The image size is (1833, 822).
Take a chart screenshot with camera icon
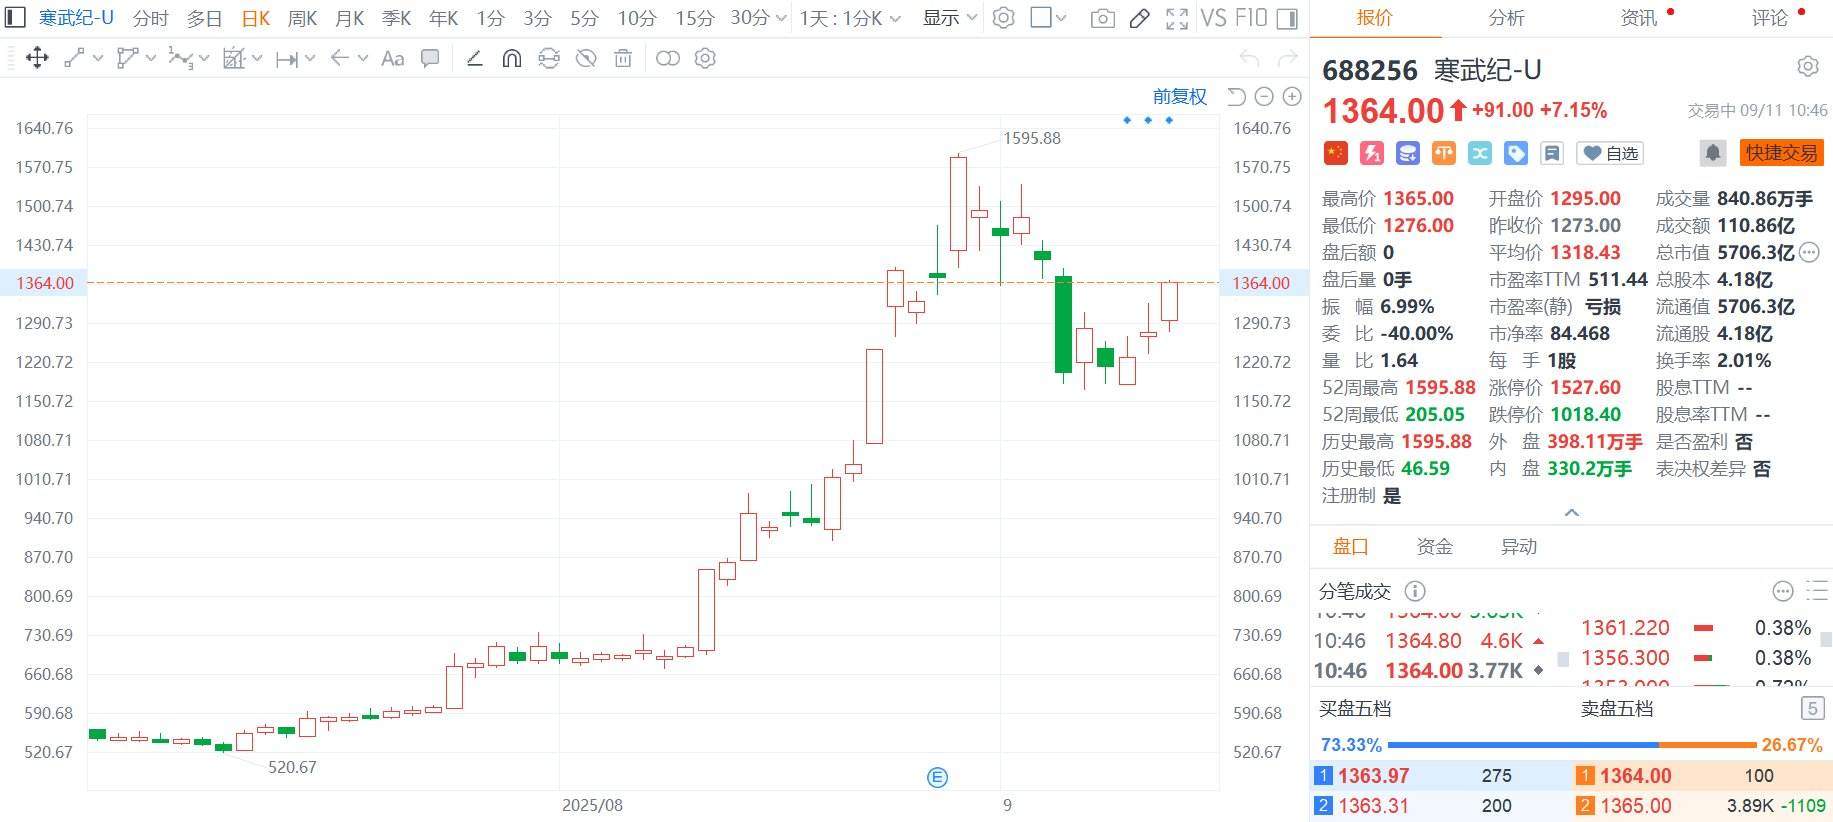pyautogui.click(x=1102, y=18)
